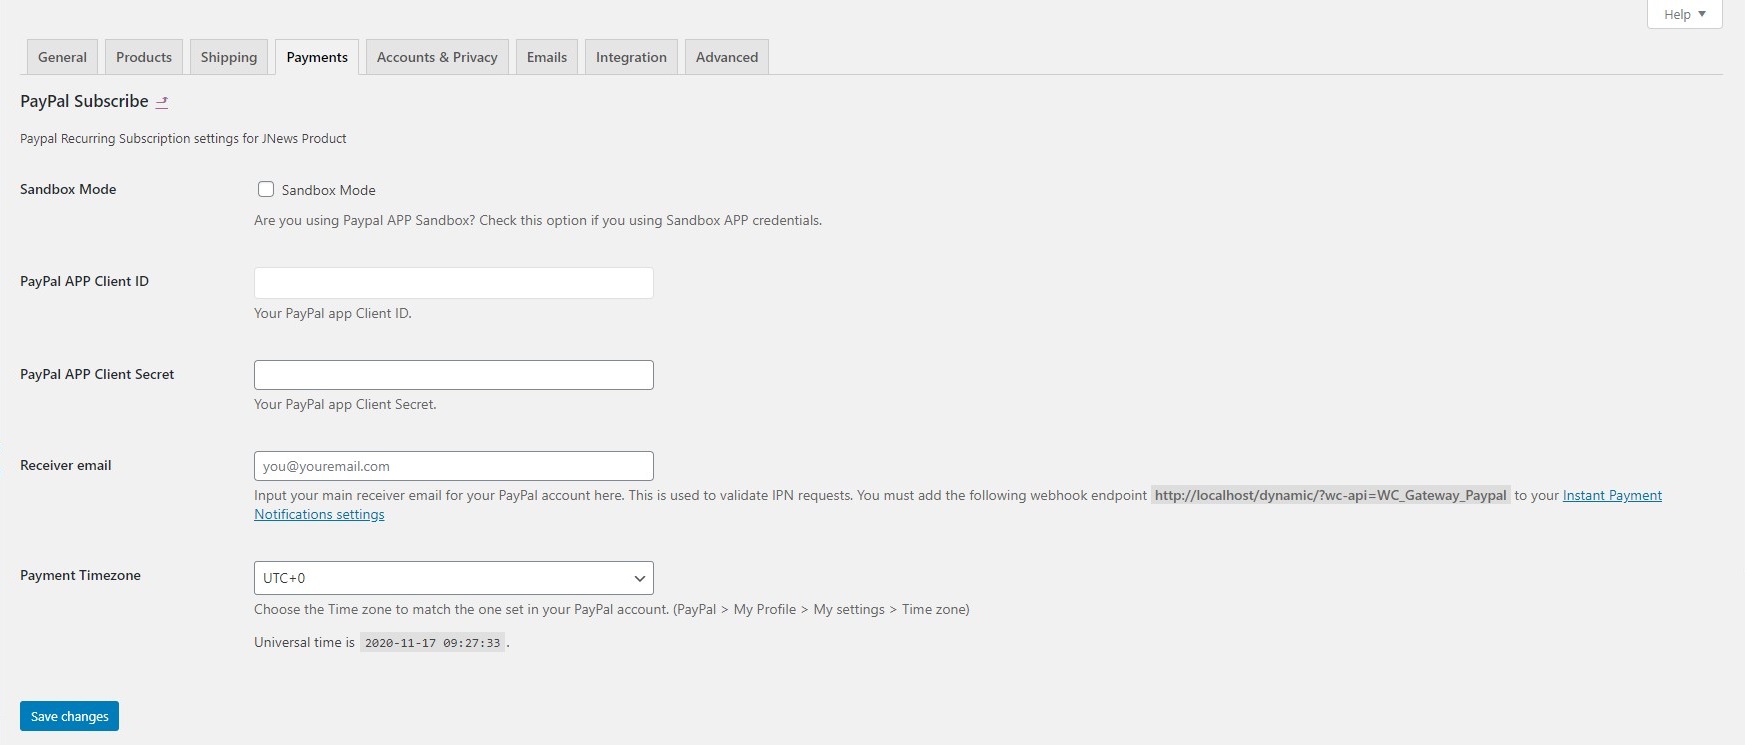Open the Products tab
Image resolution: width=1745 pixels, height=745 pixels.
(144, 57)
